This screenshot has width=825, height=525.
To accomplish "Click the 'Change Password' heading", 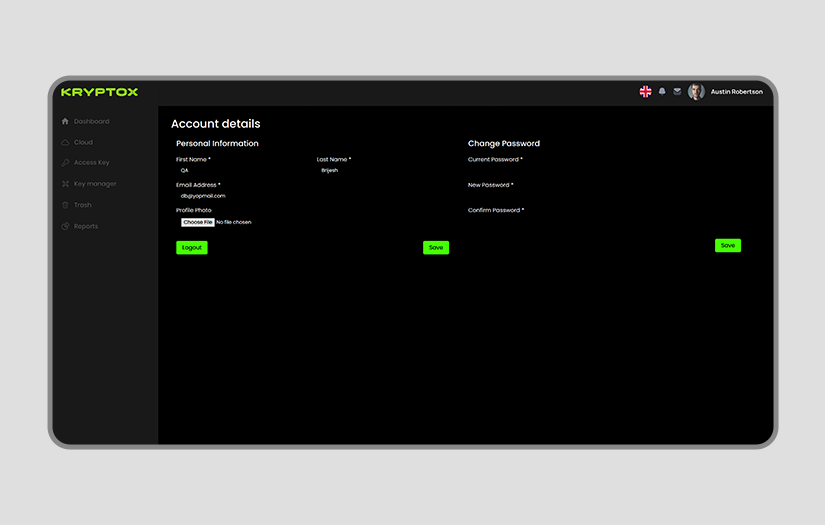I will point(504,143).
